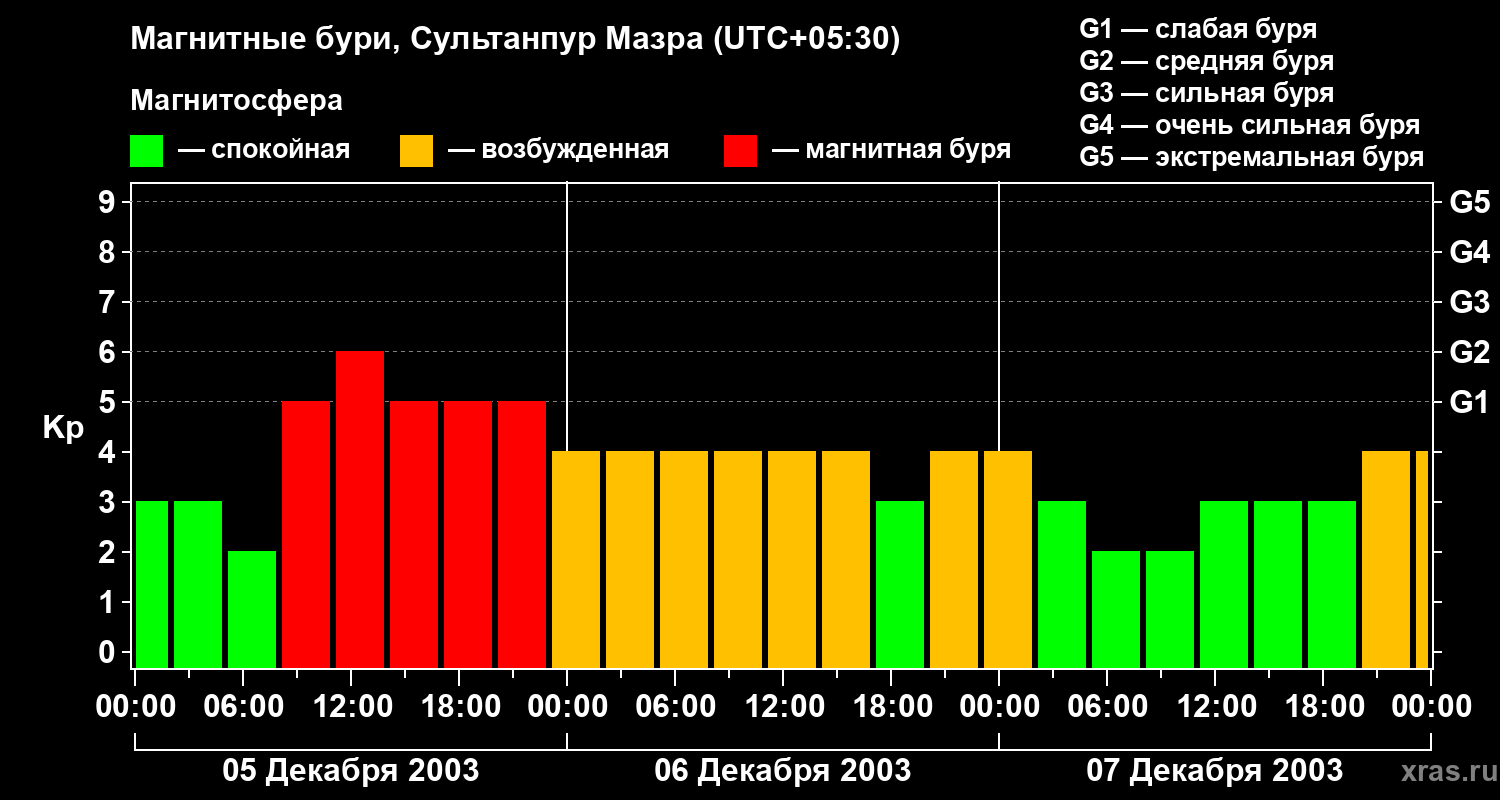Screen dimensions: 1500x800
Task: Click the 'G1' label on the right axis
Action: [x=1469, y=402]
